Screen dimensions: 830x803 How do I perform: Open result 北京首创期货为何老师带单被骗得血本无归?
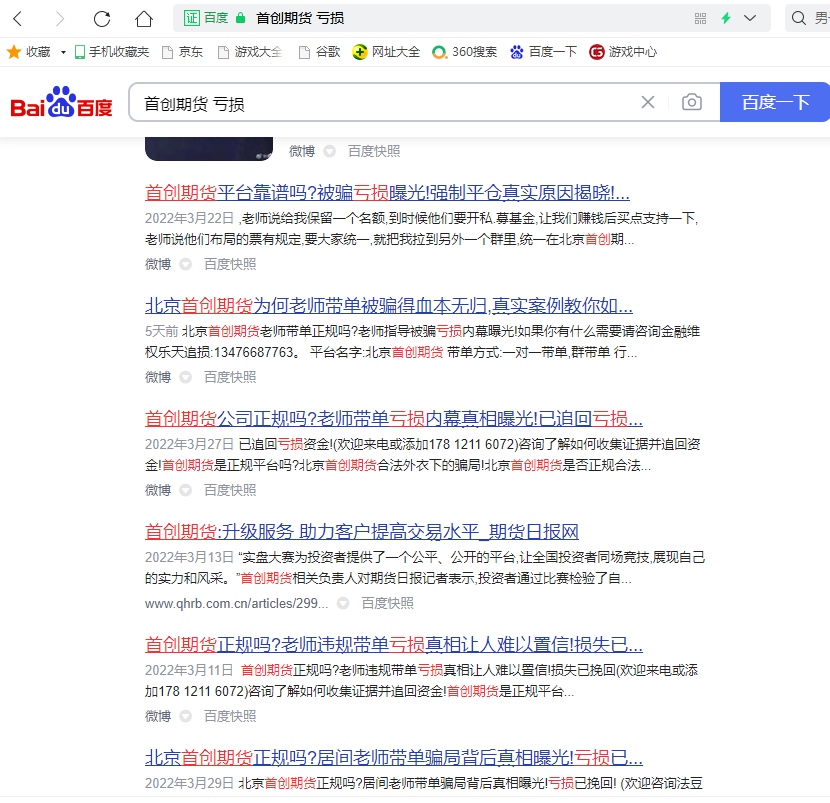[x=389, y=306]
